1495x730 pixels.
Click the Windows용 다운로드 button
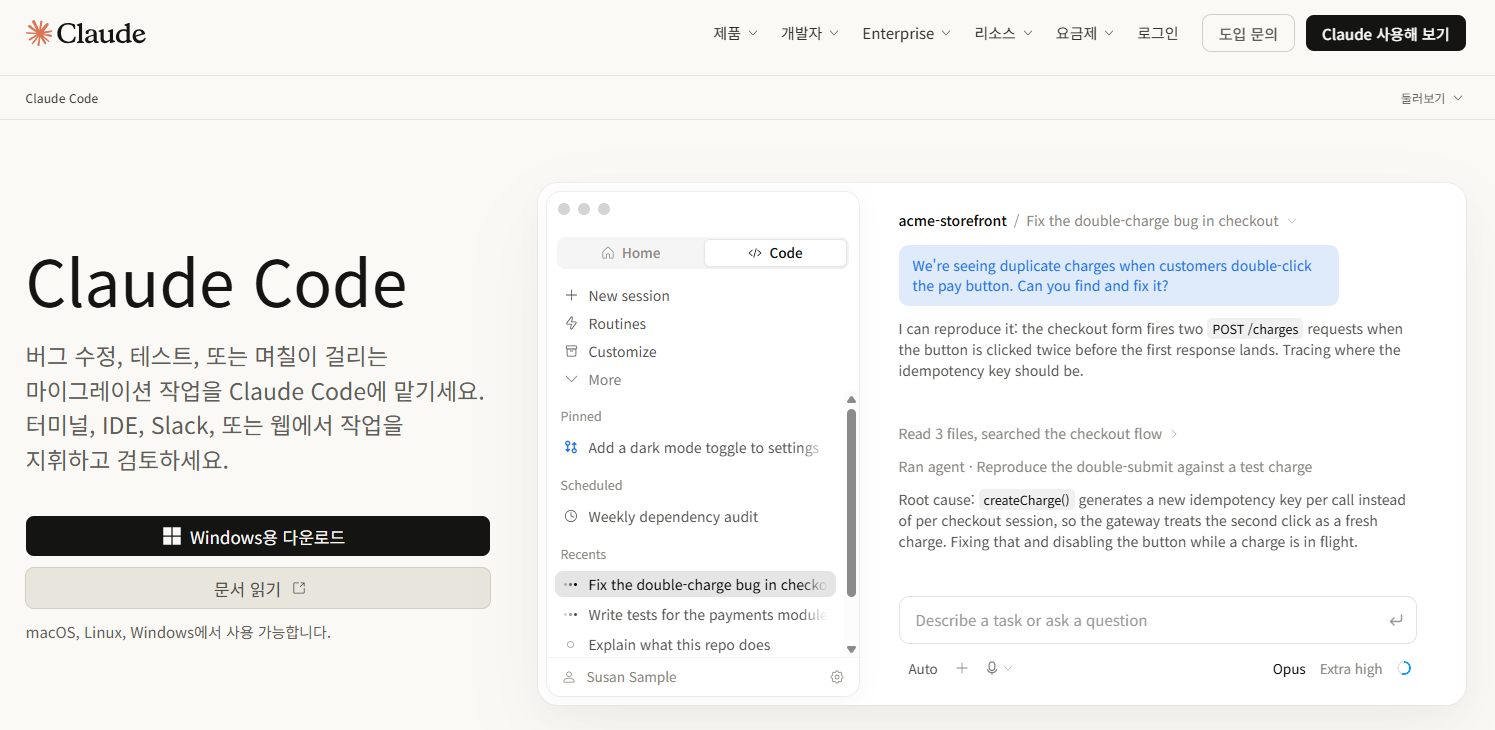point(258,536)
